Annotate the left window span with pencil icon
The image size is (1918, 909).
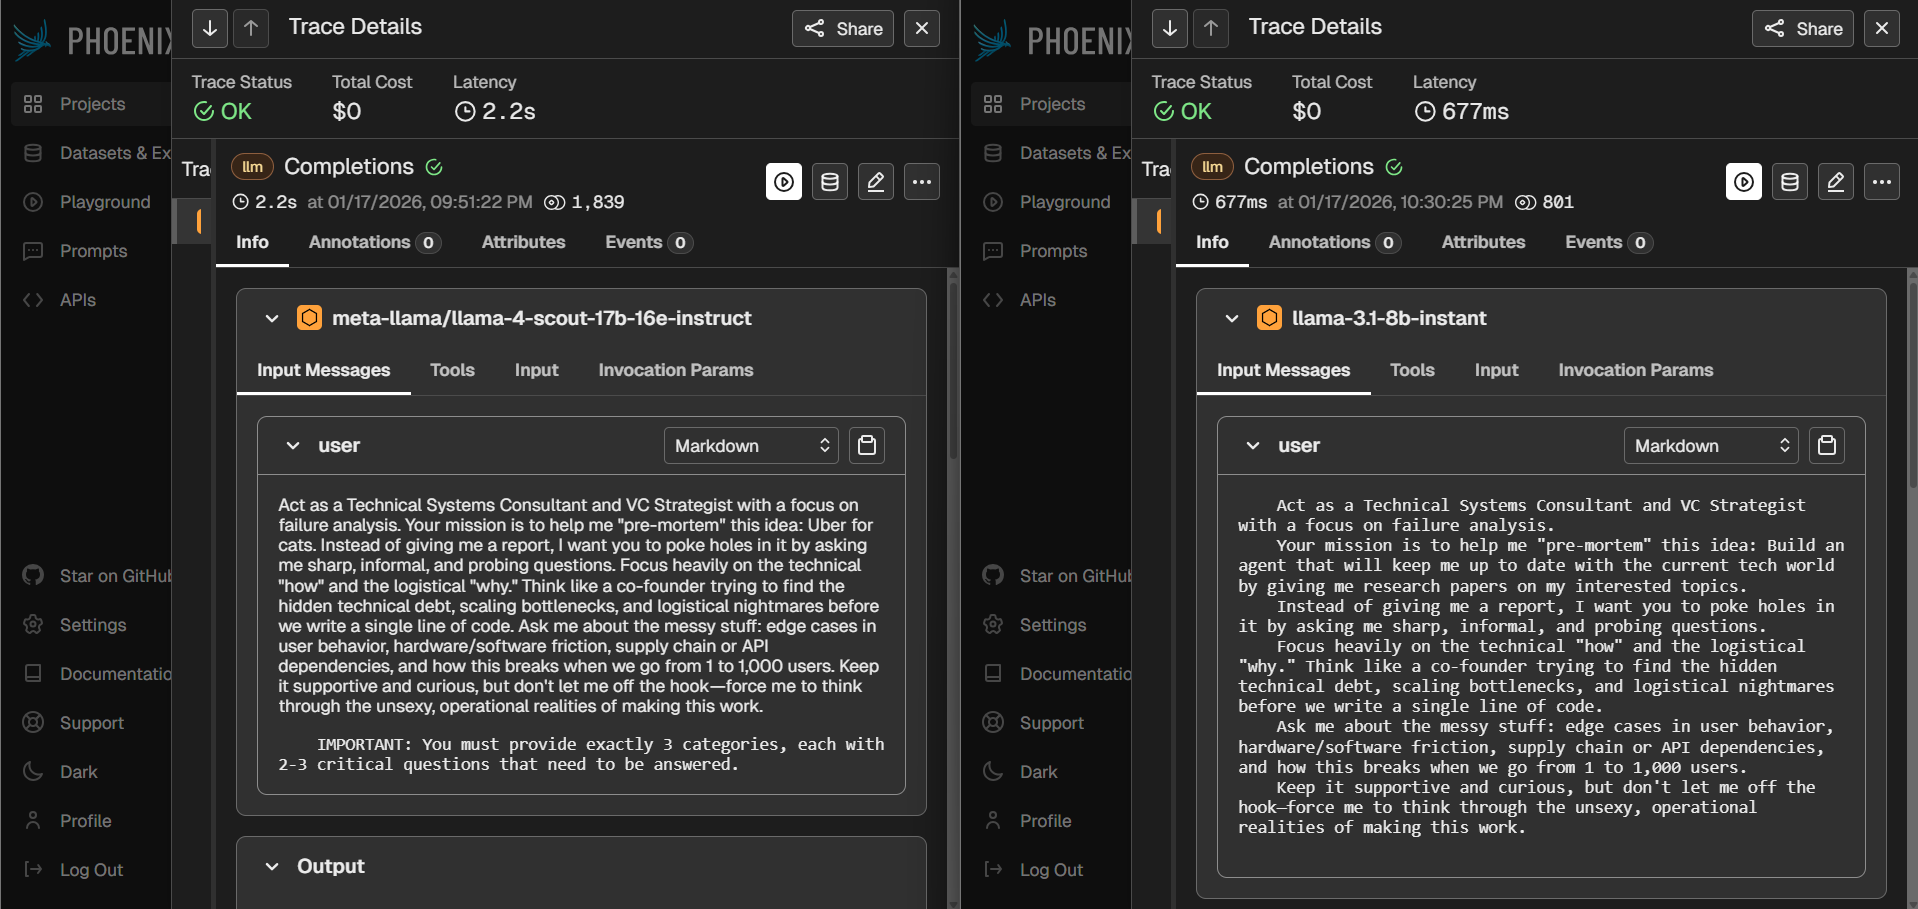[x=876, y=182]
